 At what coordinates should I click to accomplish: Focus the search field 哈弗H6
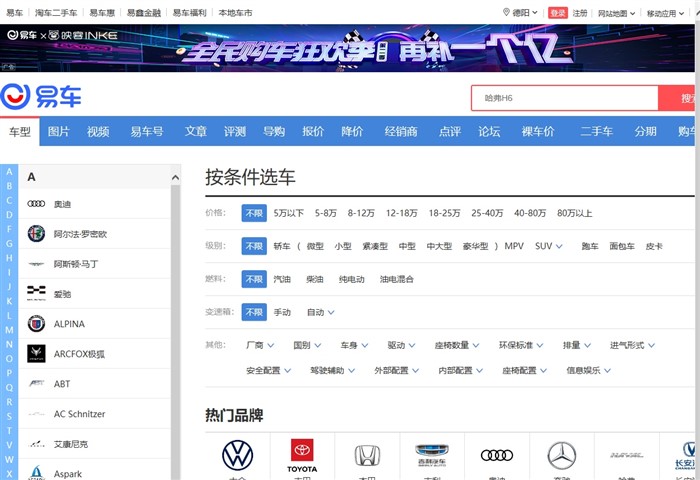point(565,98)
